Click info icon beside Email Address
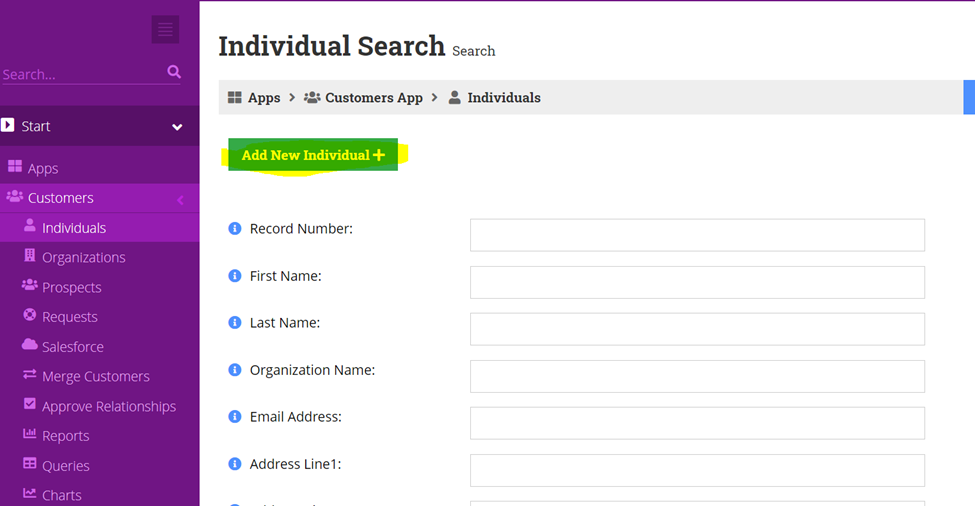This screenshot has width=975, height=506. [234, 416]
